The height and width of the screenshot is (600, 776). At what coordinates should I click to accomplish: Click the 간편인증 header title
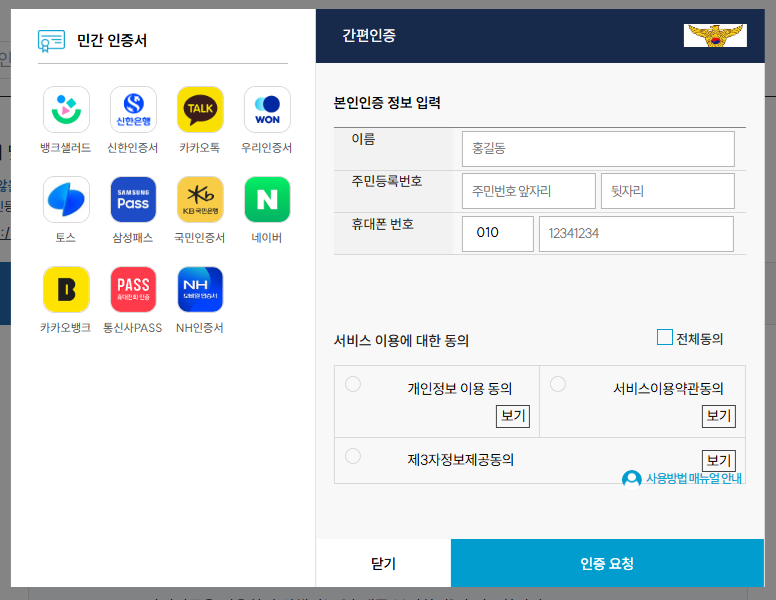coord(369,36)
